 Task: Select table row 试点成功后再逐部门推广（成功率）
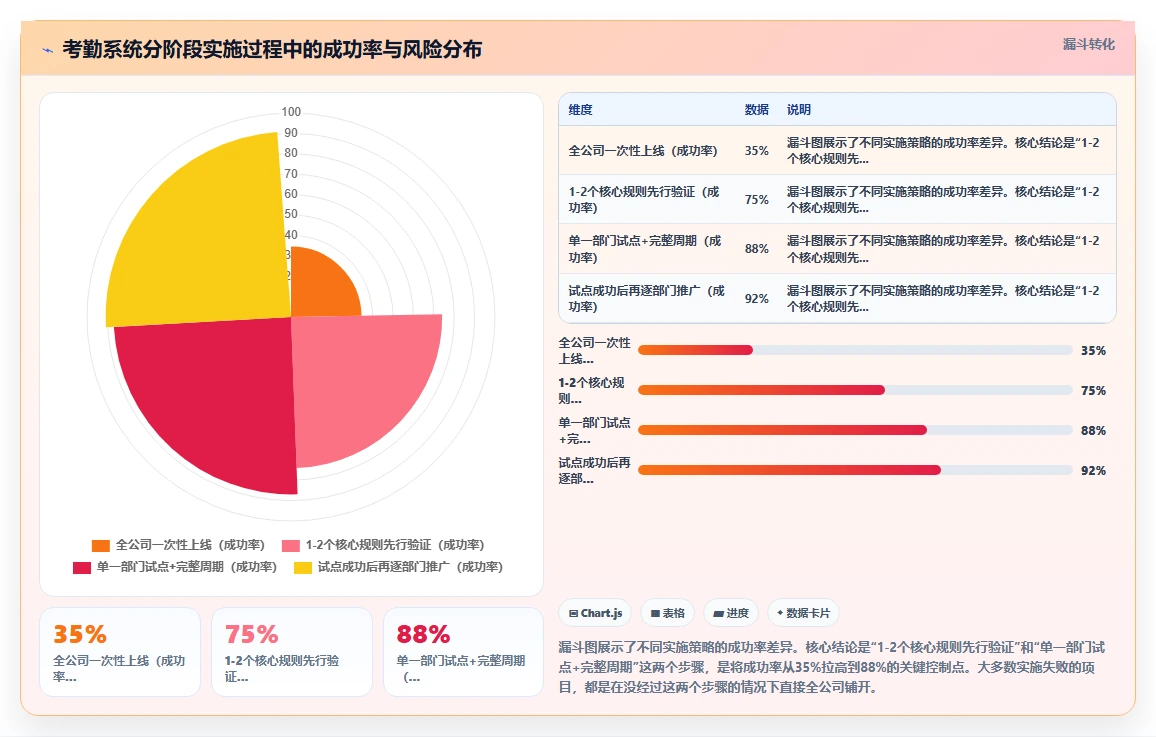(838, 298)
